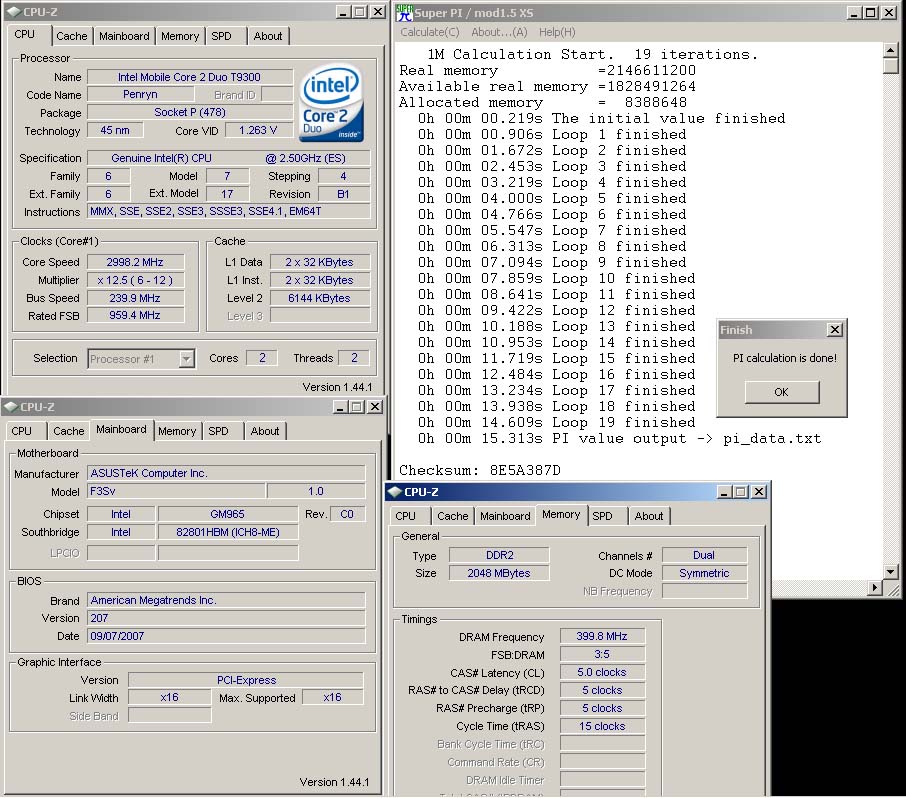Switch to SPD tab in Memory CPU-Z window

pyautogui.click(x=602, y=516)
